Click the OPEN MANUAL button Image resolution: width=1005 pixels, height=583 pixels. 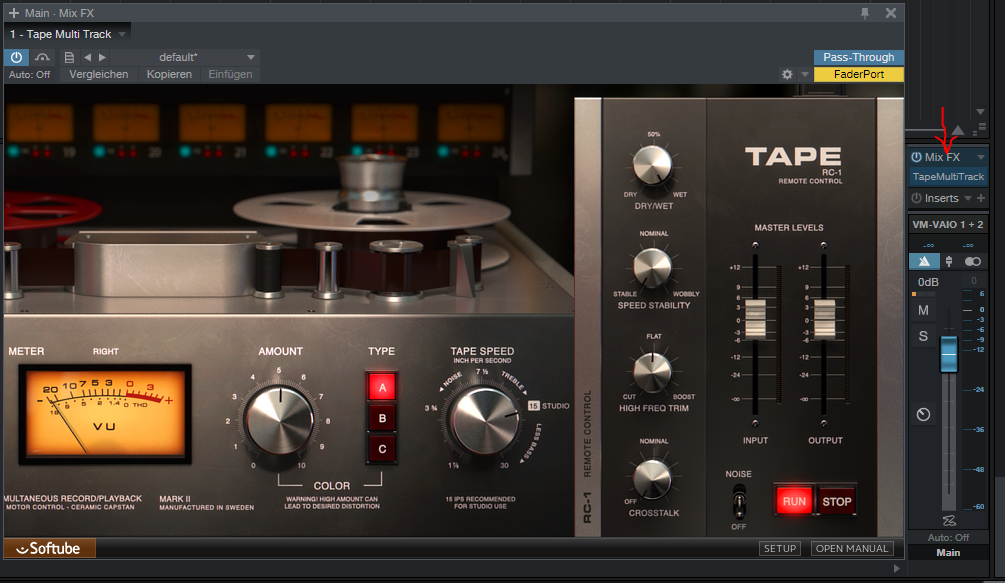click(852, 548)
